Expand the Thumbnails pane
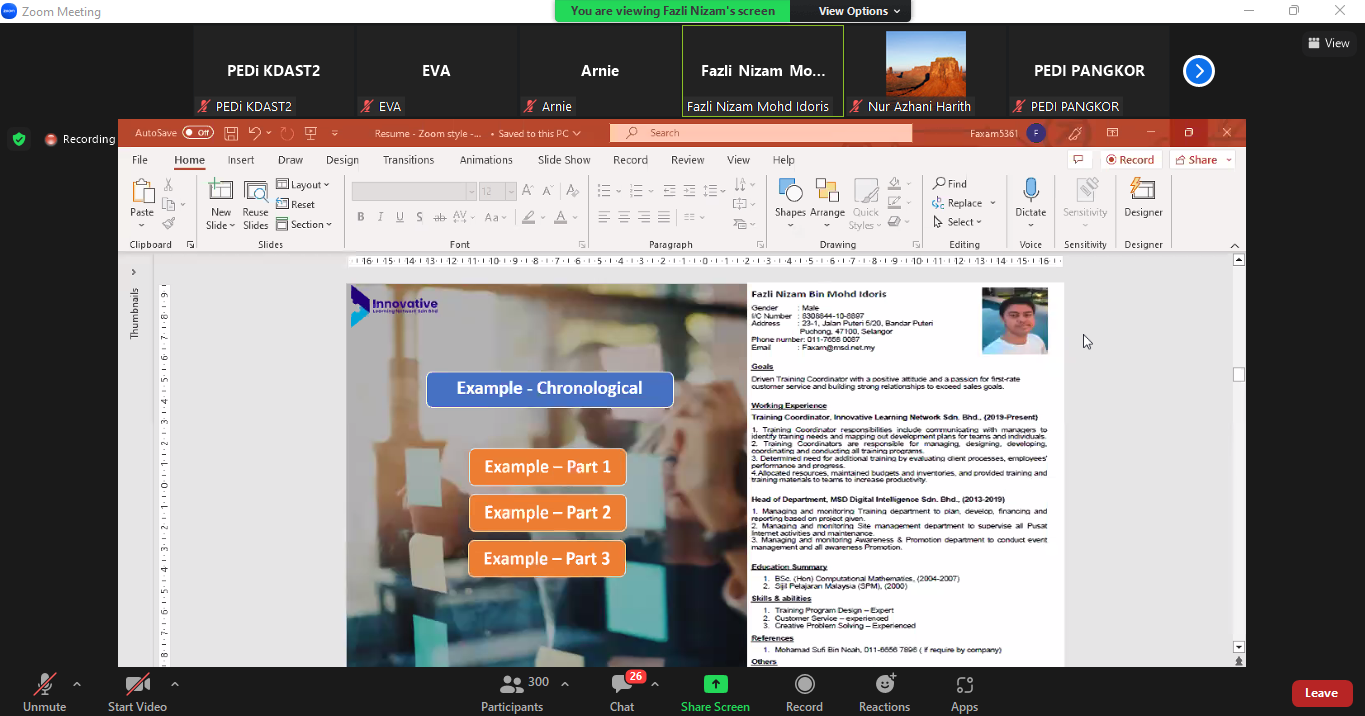Screen dimensions: 1365x716 click(x=133, y=272)
